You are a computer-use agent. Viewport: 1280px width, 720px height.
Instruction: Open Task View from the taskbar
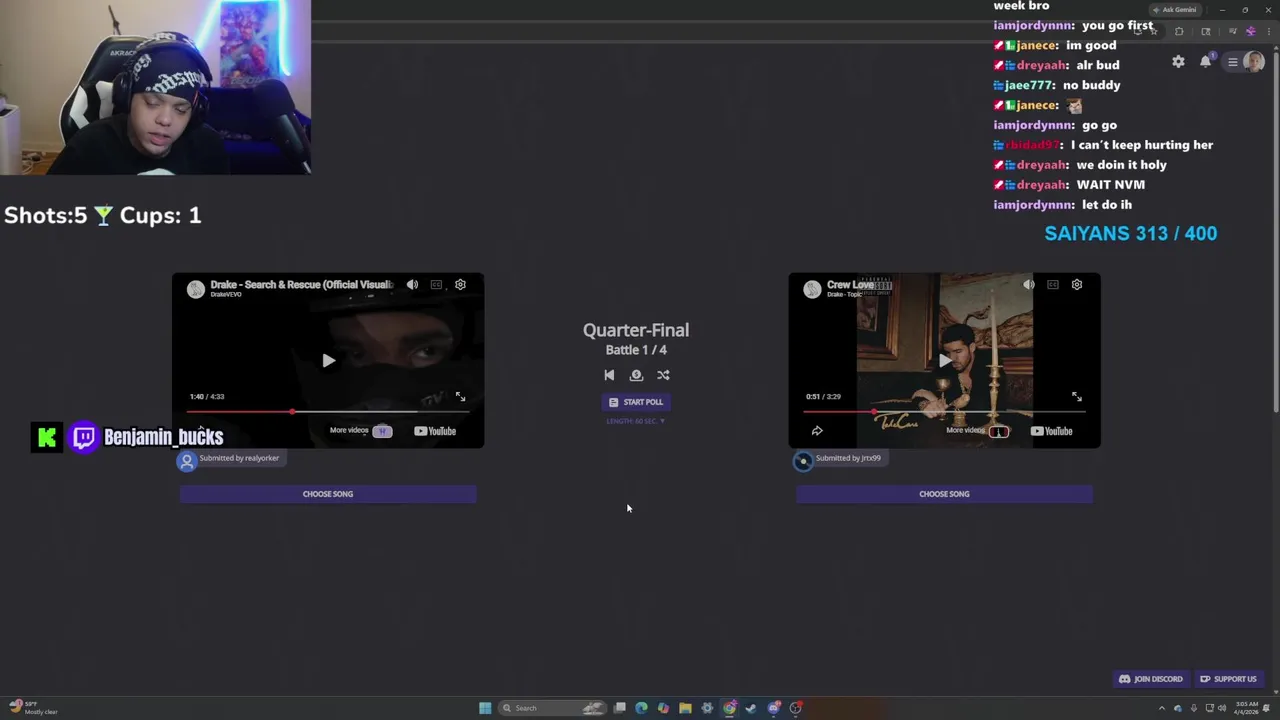[620, 708]
